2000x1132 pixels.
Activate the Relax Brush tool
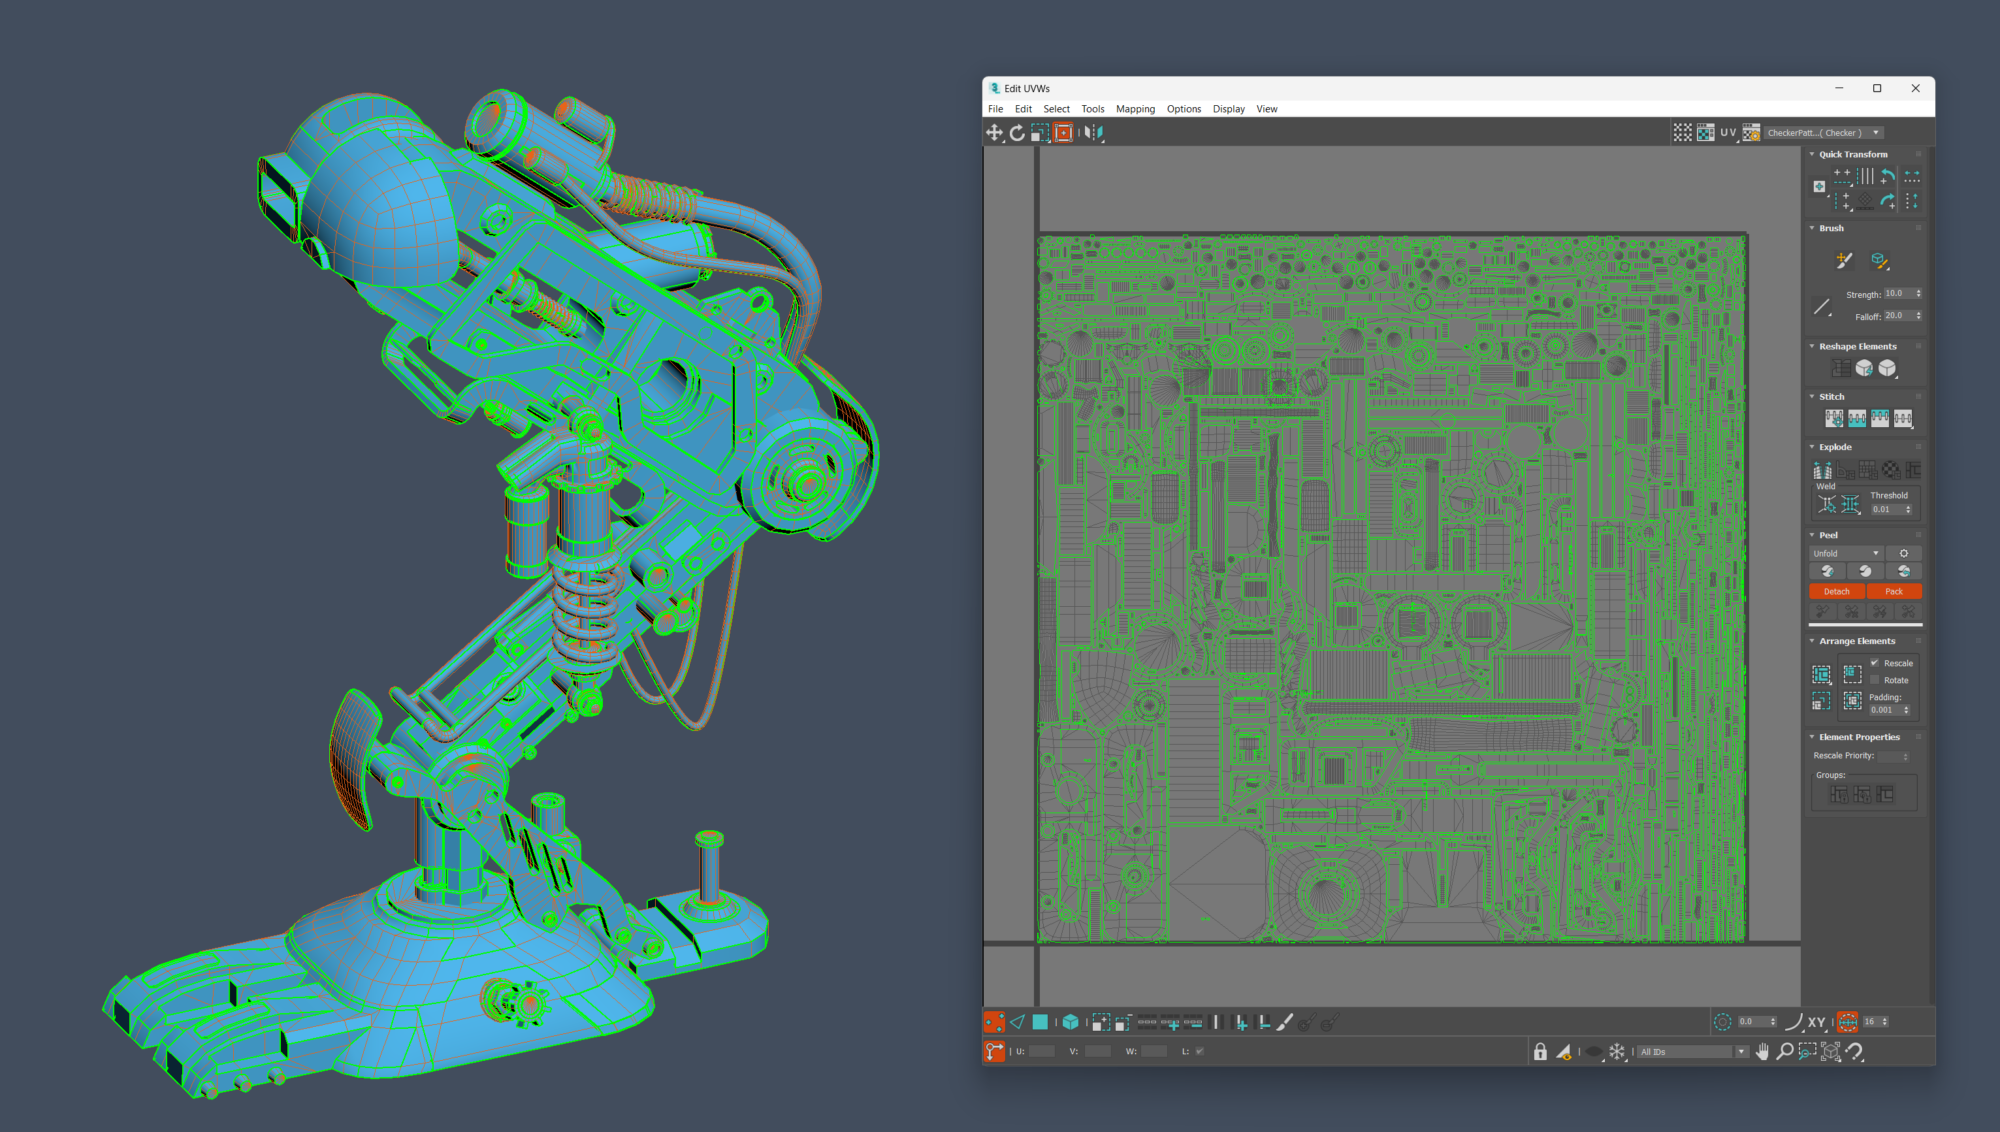(x=1878, y=260)
